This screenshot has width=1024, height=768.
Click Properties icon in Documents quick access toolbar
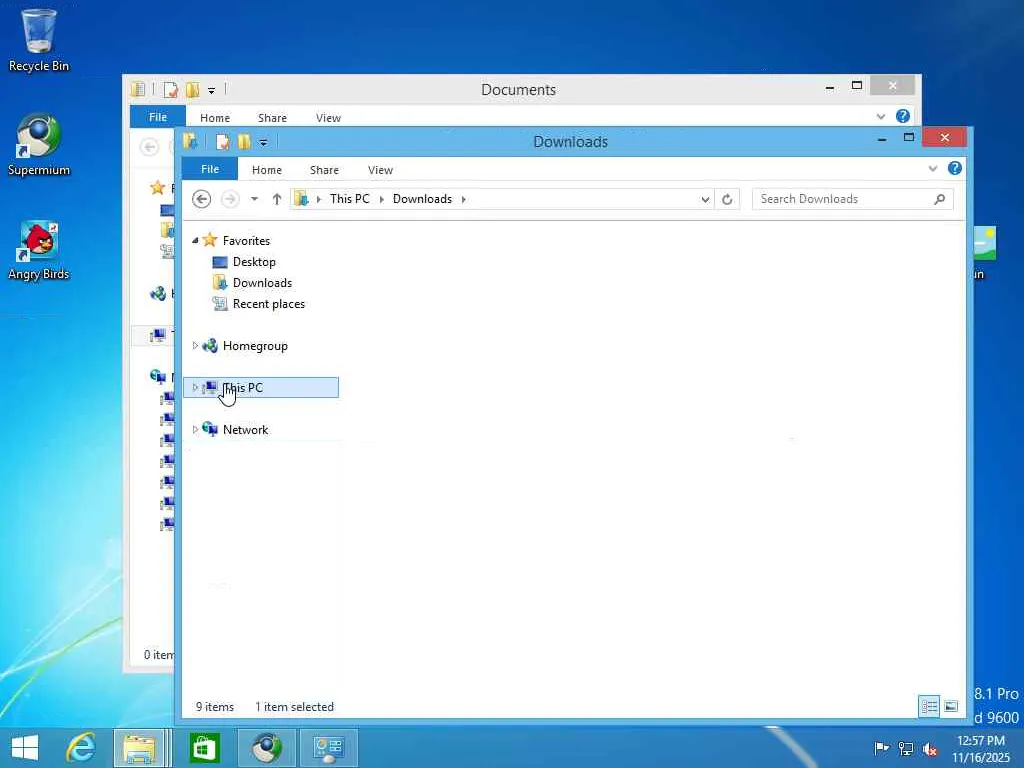(x=170, y=89)
